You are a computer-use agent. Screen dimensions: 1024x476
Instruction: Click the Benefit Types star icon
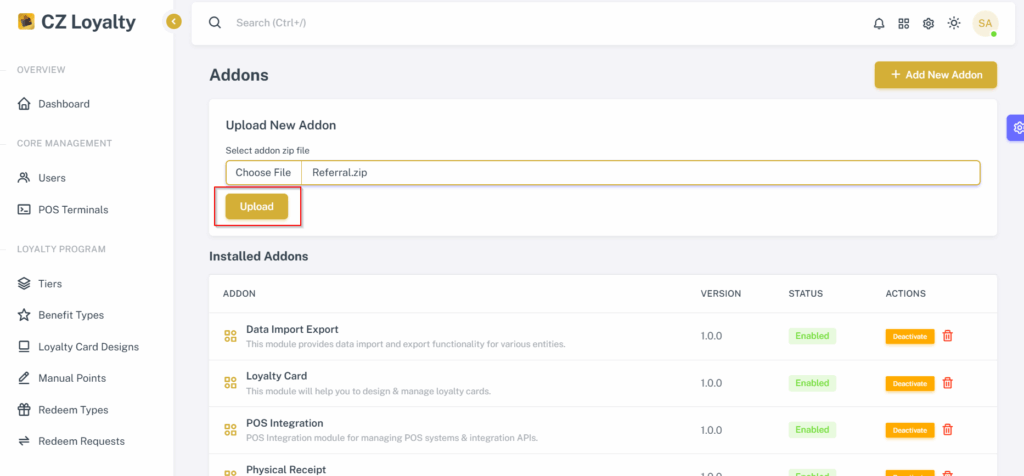[24, 315]
